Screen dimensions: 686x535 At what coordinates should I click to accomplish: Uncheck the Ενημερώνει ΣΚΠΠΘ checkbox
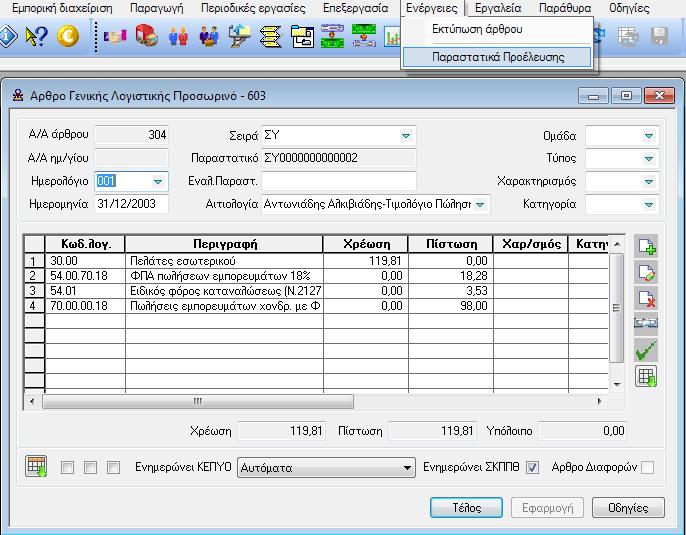[532, 468]
